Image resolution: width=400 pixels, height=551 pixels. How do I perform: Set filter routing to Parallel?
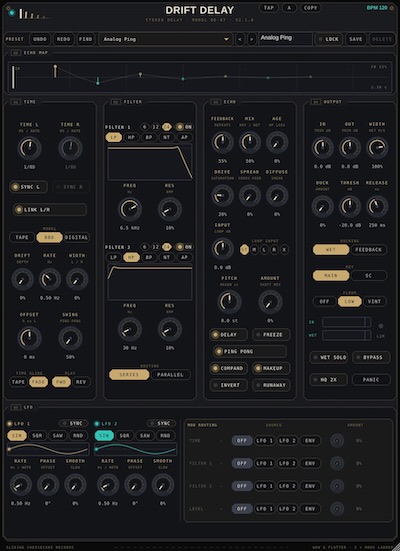pyautogui.click(x=170, y=375)
